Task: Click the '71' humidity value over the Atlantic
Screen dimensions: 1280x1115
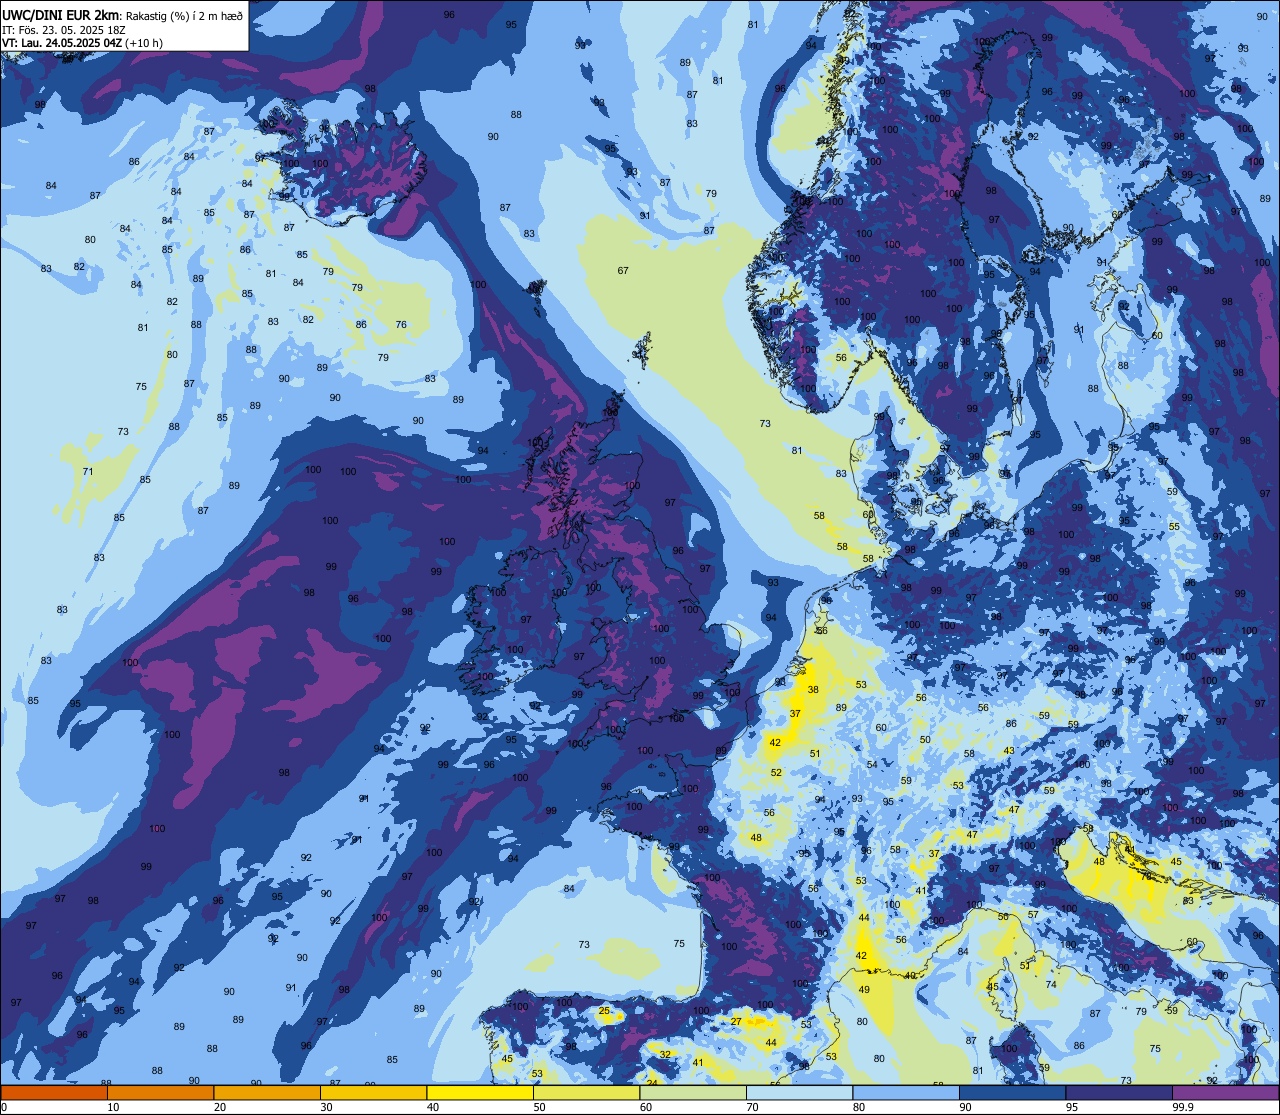Action: point(88,471)
